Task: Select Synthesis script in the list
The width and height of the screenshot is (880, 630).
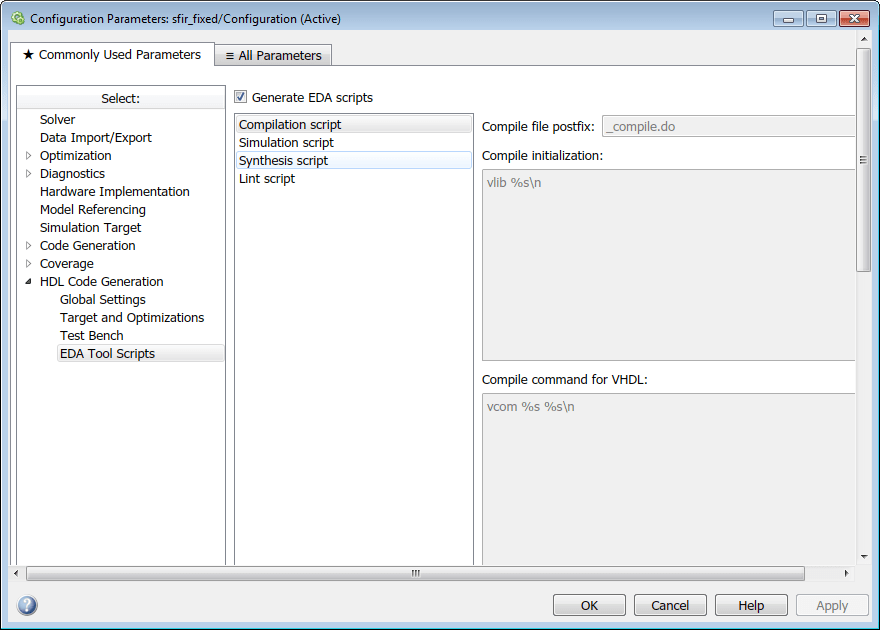Action: [x=283, y=161]
